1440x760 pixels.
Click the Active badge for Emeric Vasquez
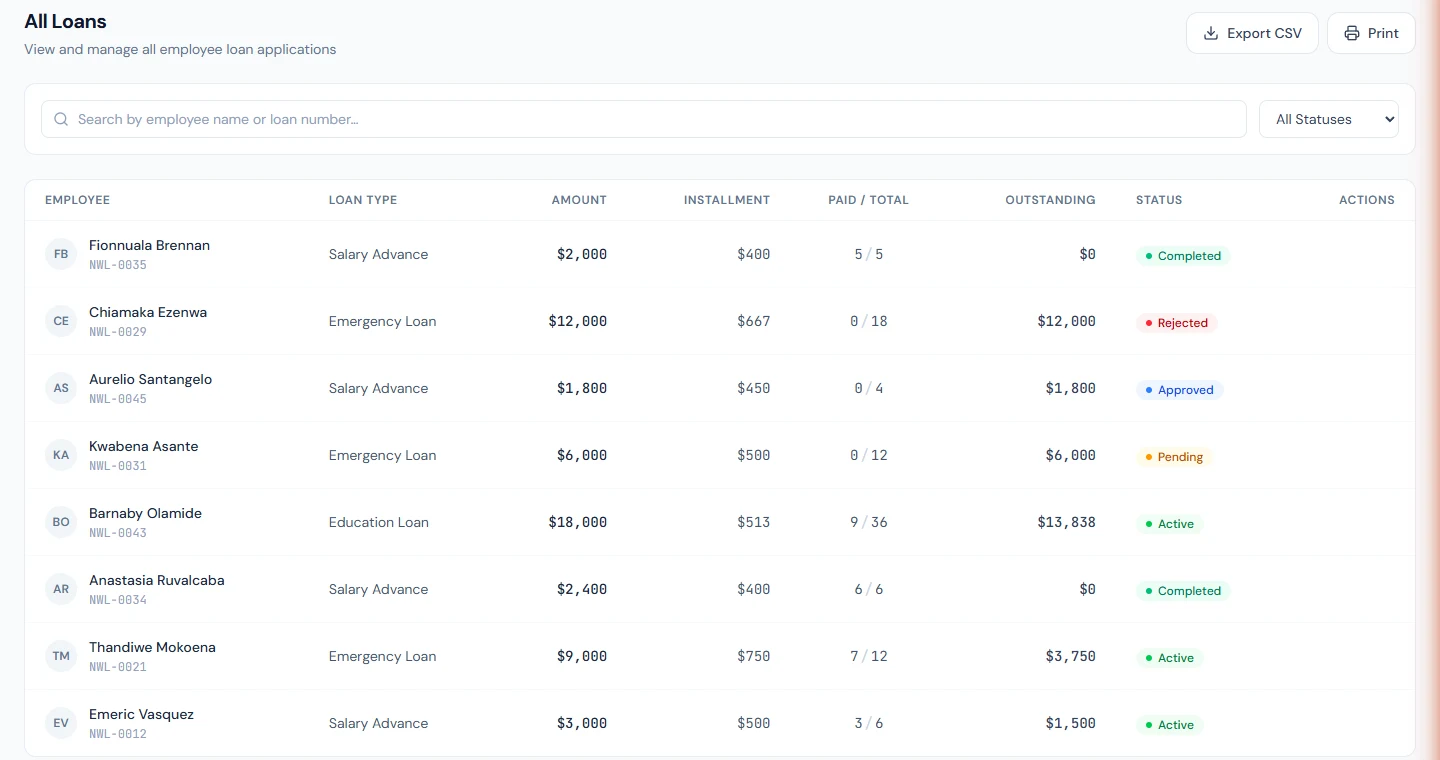click(x=1169, y=725)
